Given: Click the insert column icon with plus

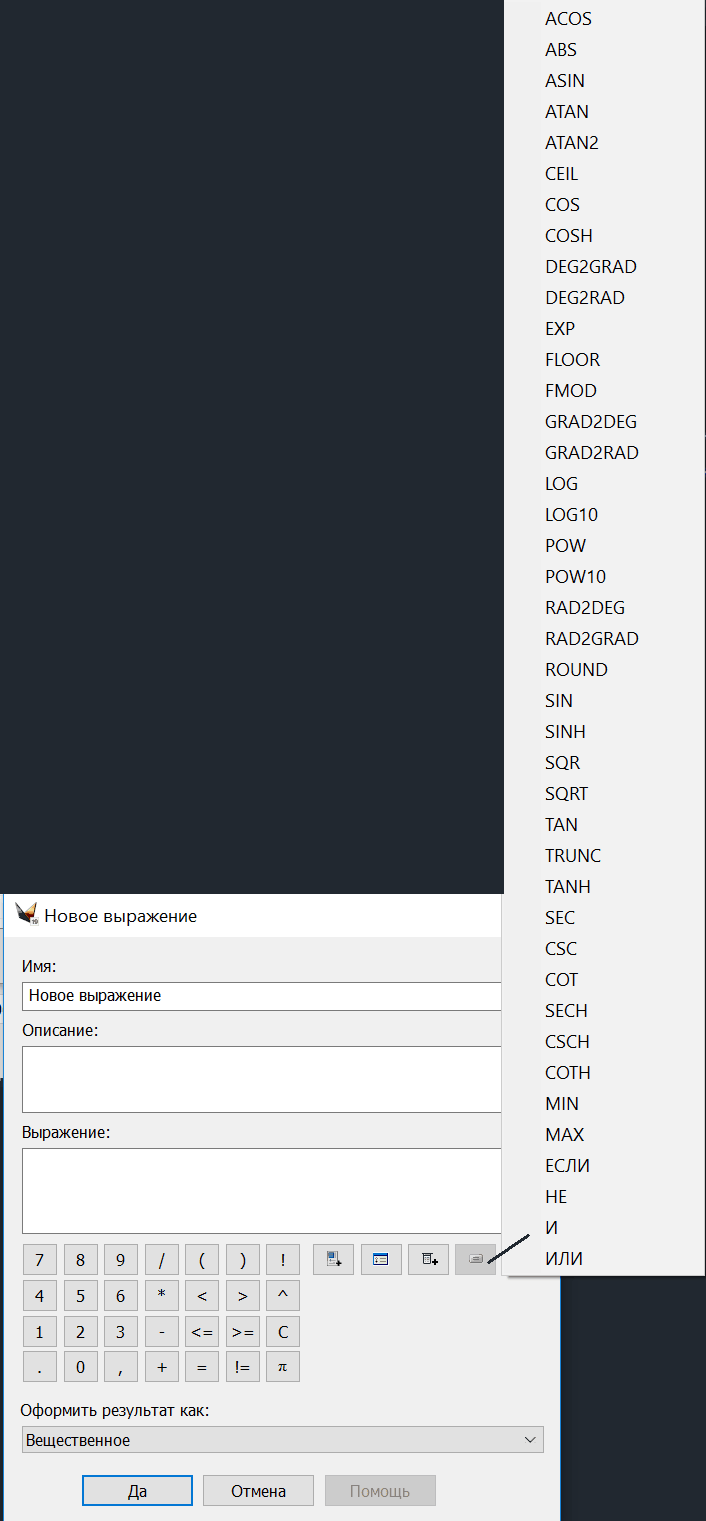Looking at the screenshot, I should point(429,1259).
